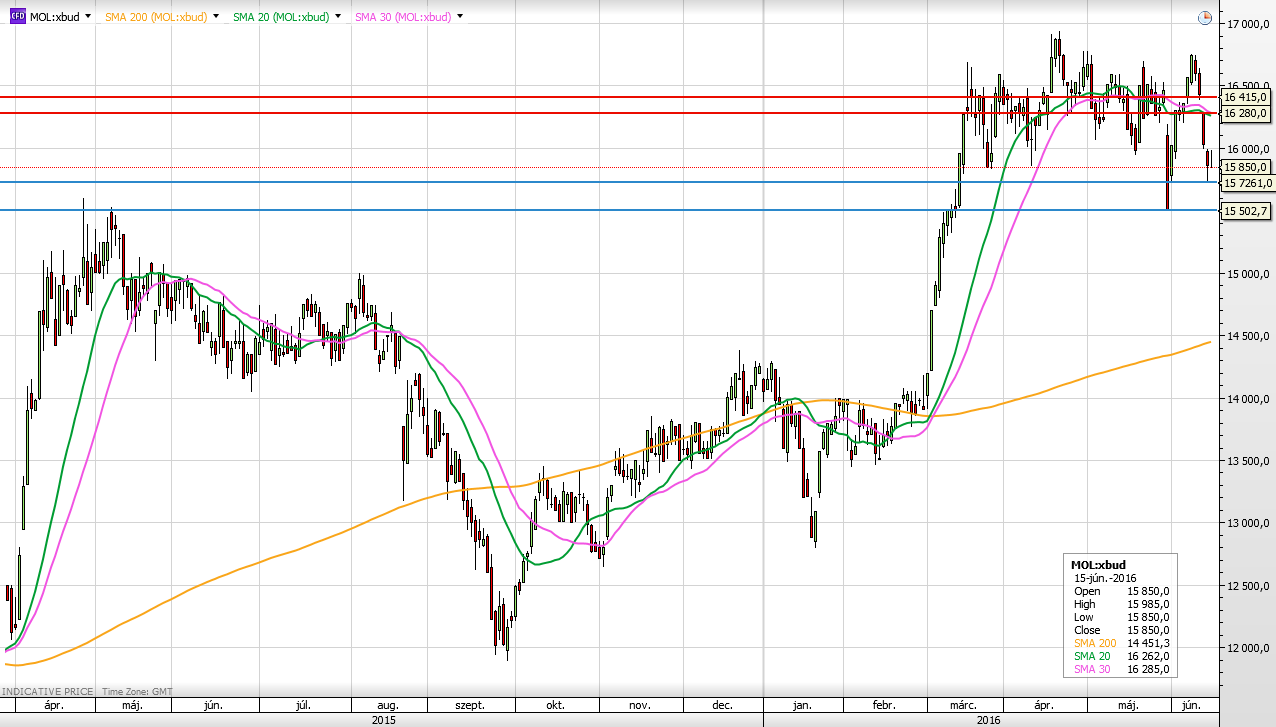Click the 12 000,0 price axis label
This screenshot has width=1276, height=727.
pyautogui.click(x=1247, y=648)
